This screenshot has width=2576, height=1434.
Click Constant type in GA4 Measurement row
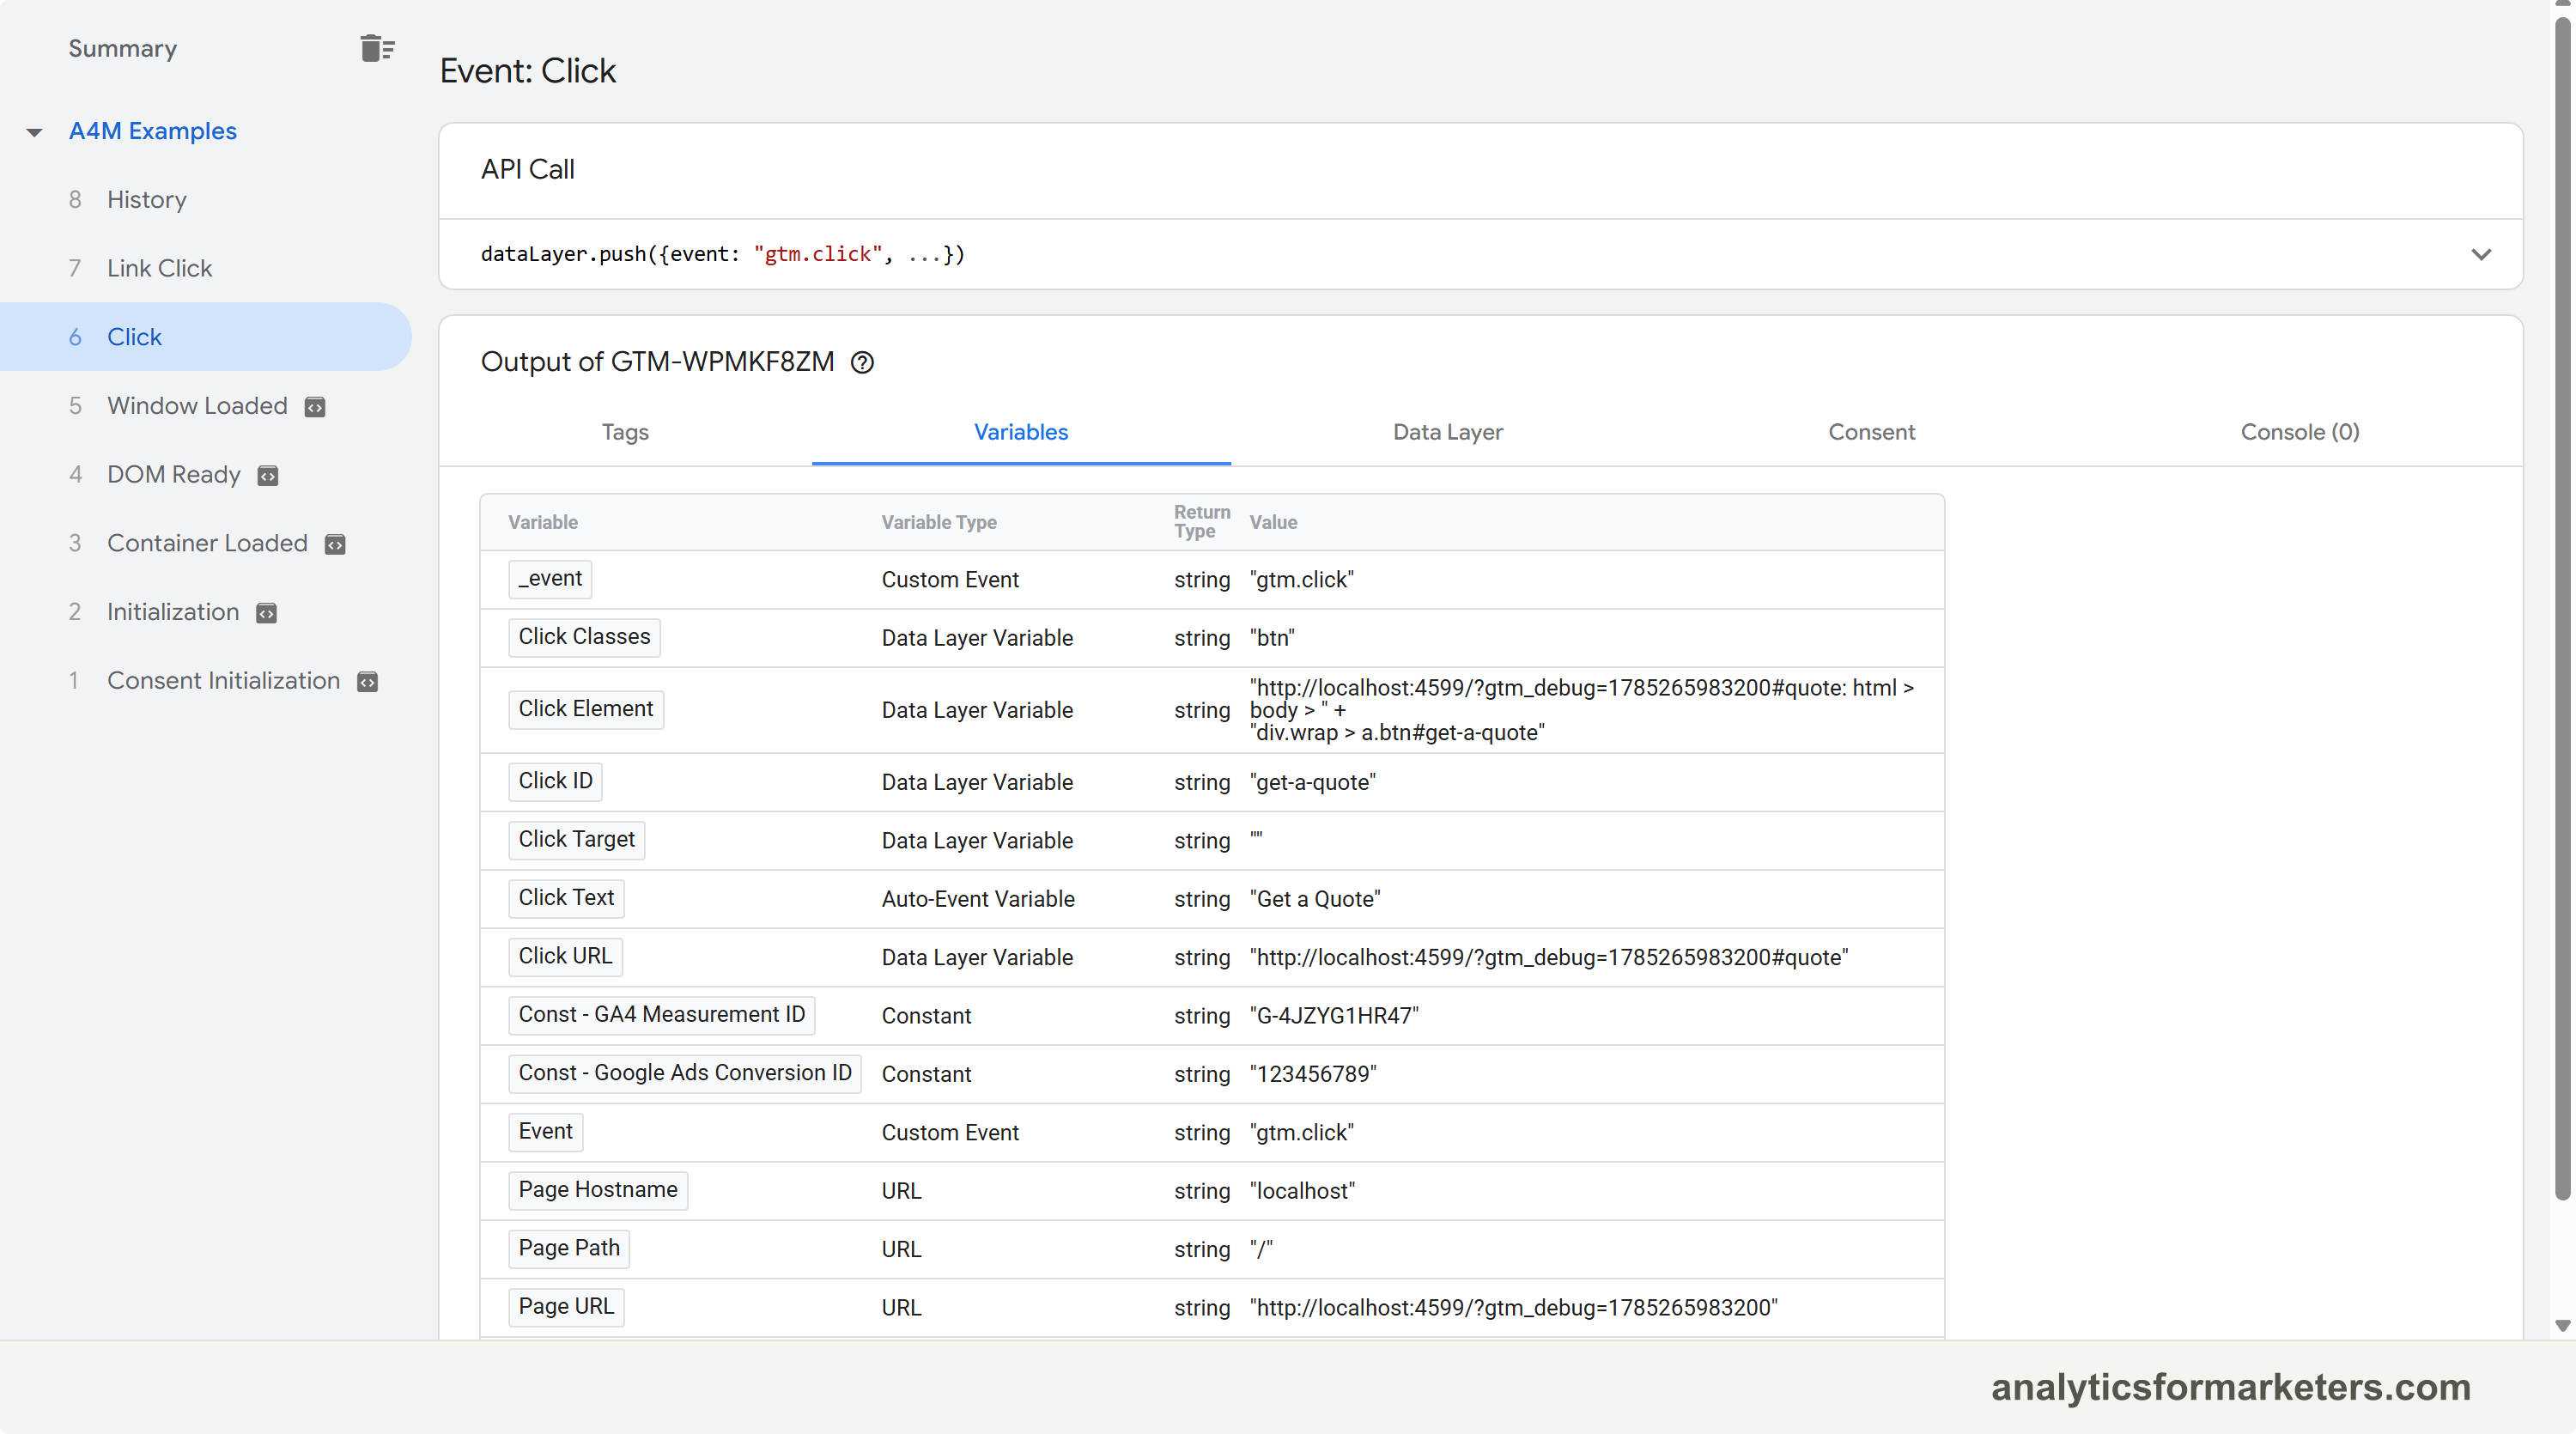click(x=926, y=1016)
